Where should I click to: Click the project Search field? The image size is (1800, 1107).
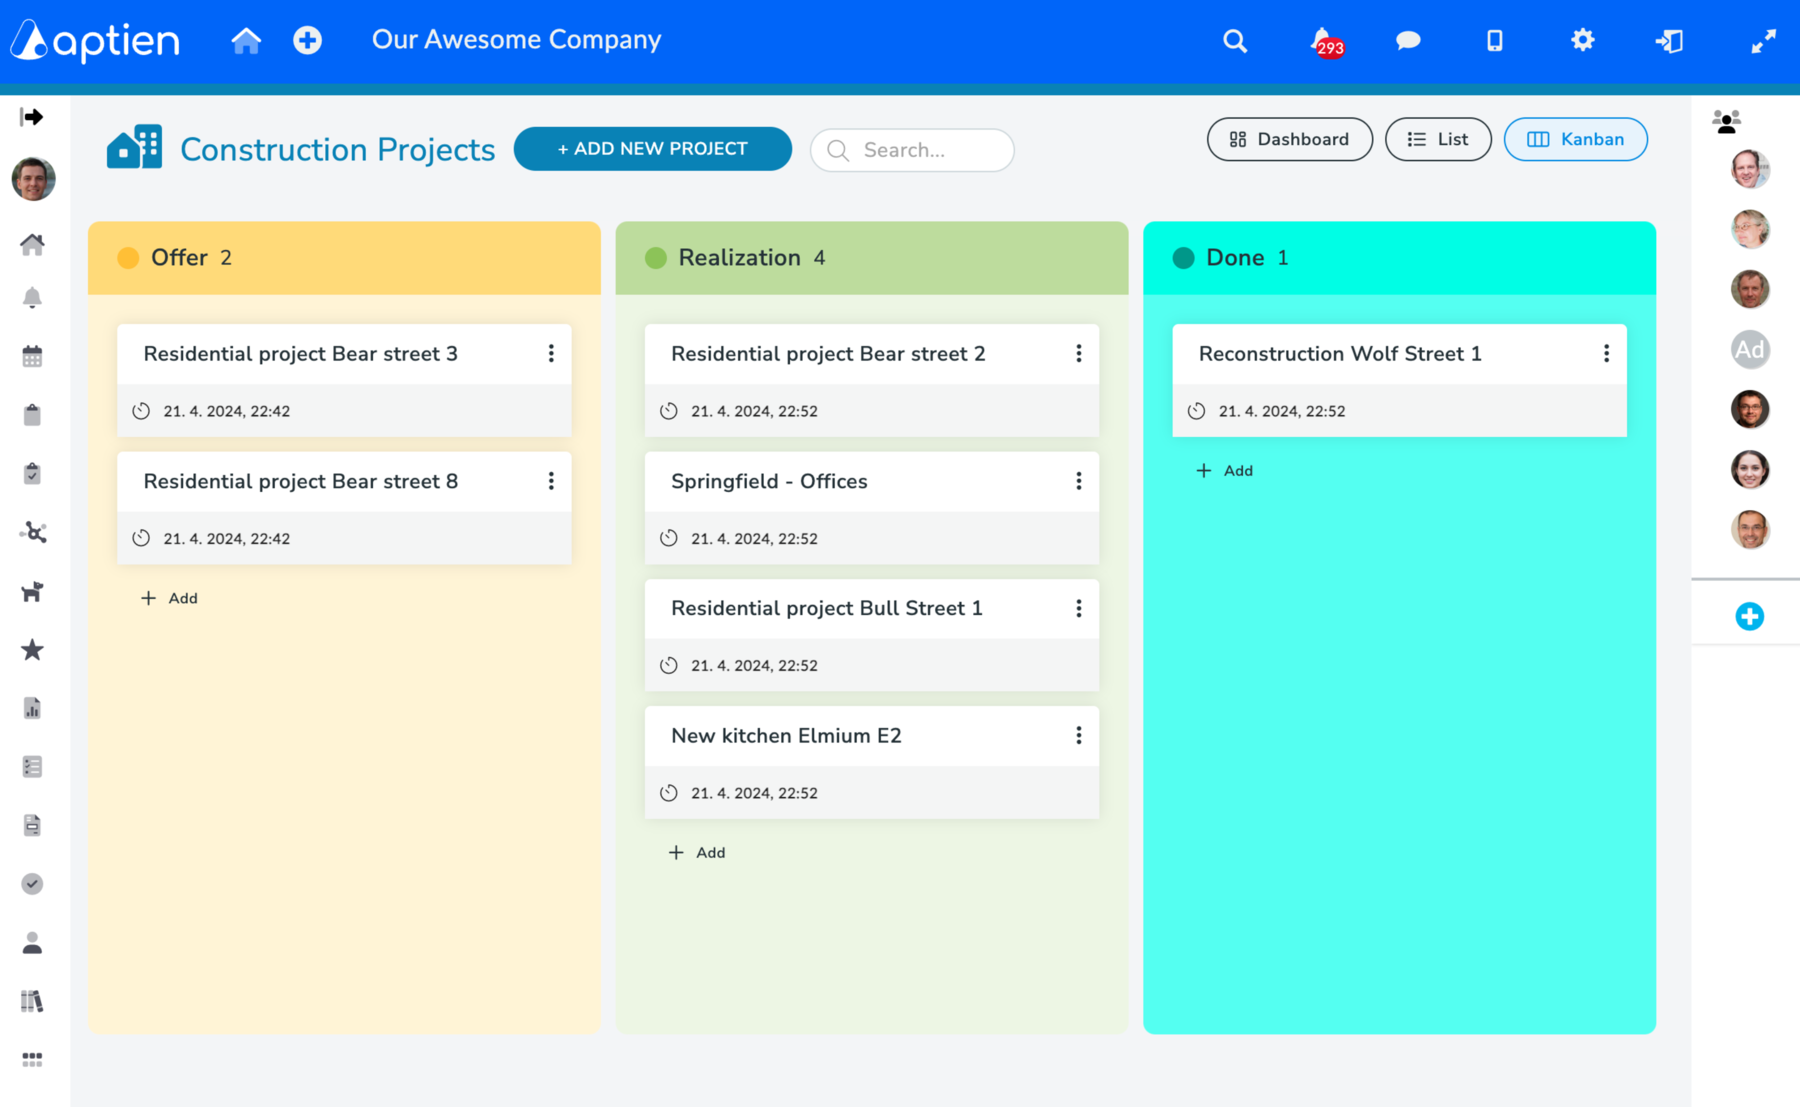click(x=912, y=150)
